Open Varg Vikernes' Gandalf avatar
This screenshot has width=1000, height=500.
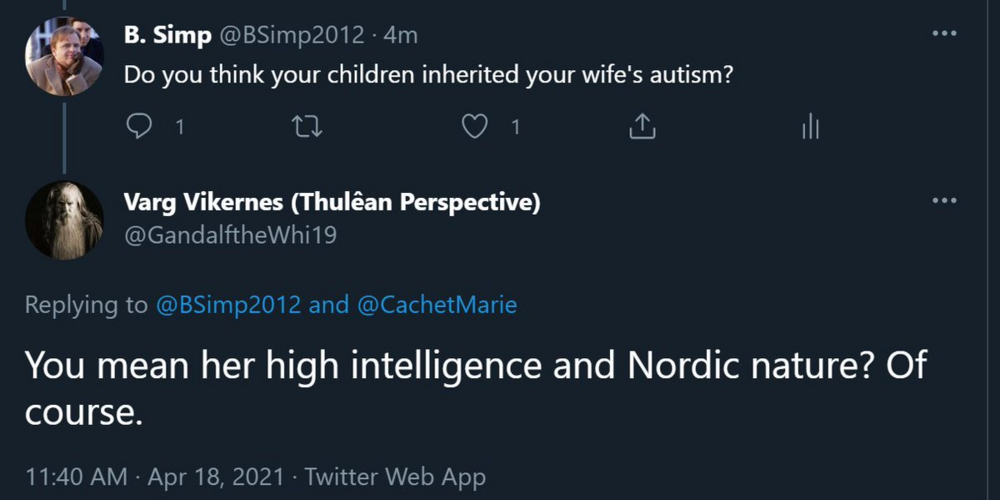[64, 221]
